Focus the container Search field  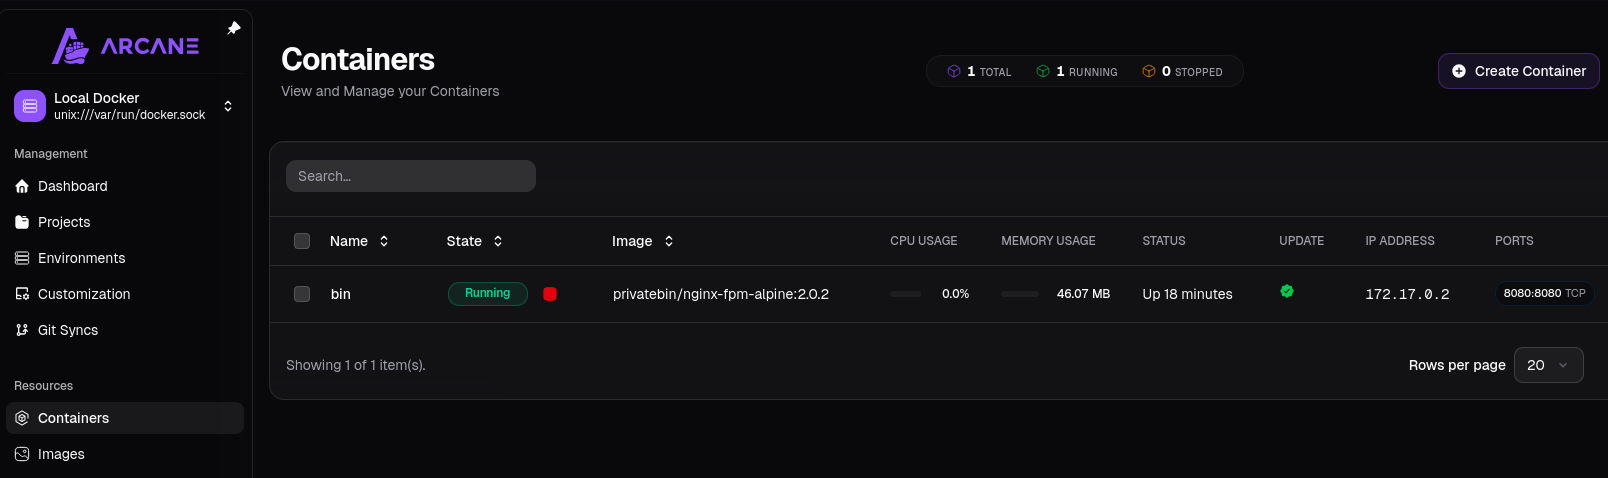pos(411,176)
